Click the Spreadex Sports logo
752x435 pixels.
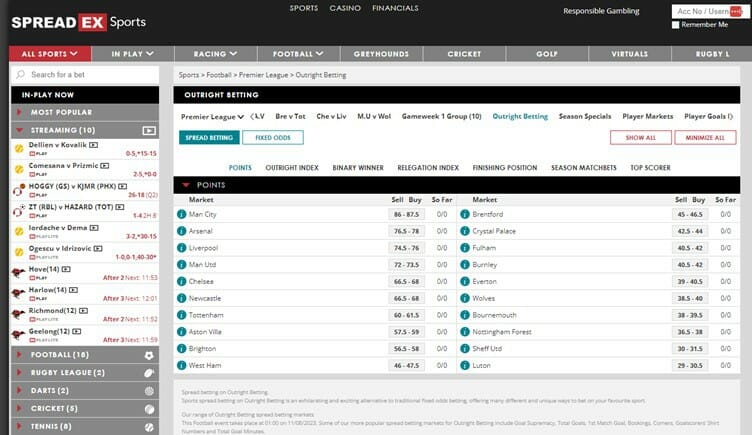coord(79,22)
